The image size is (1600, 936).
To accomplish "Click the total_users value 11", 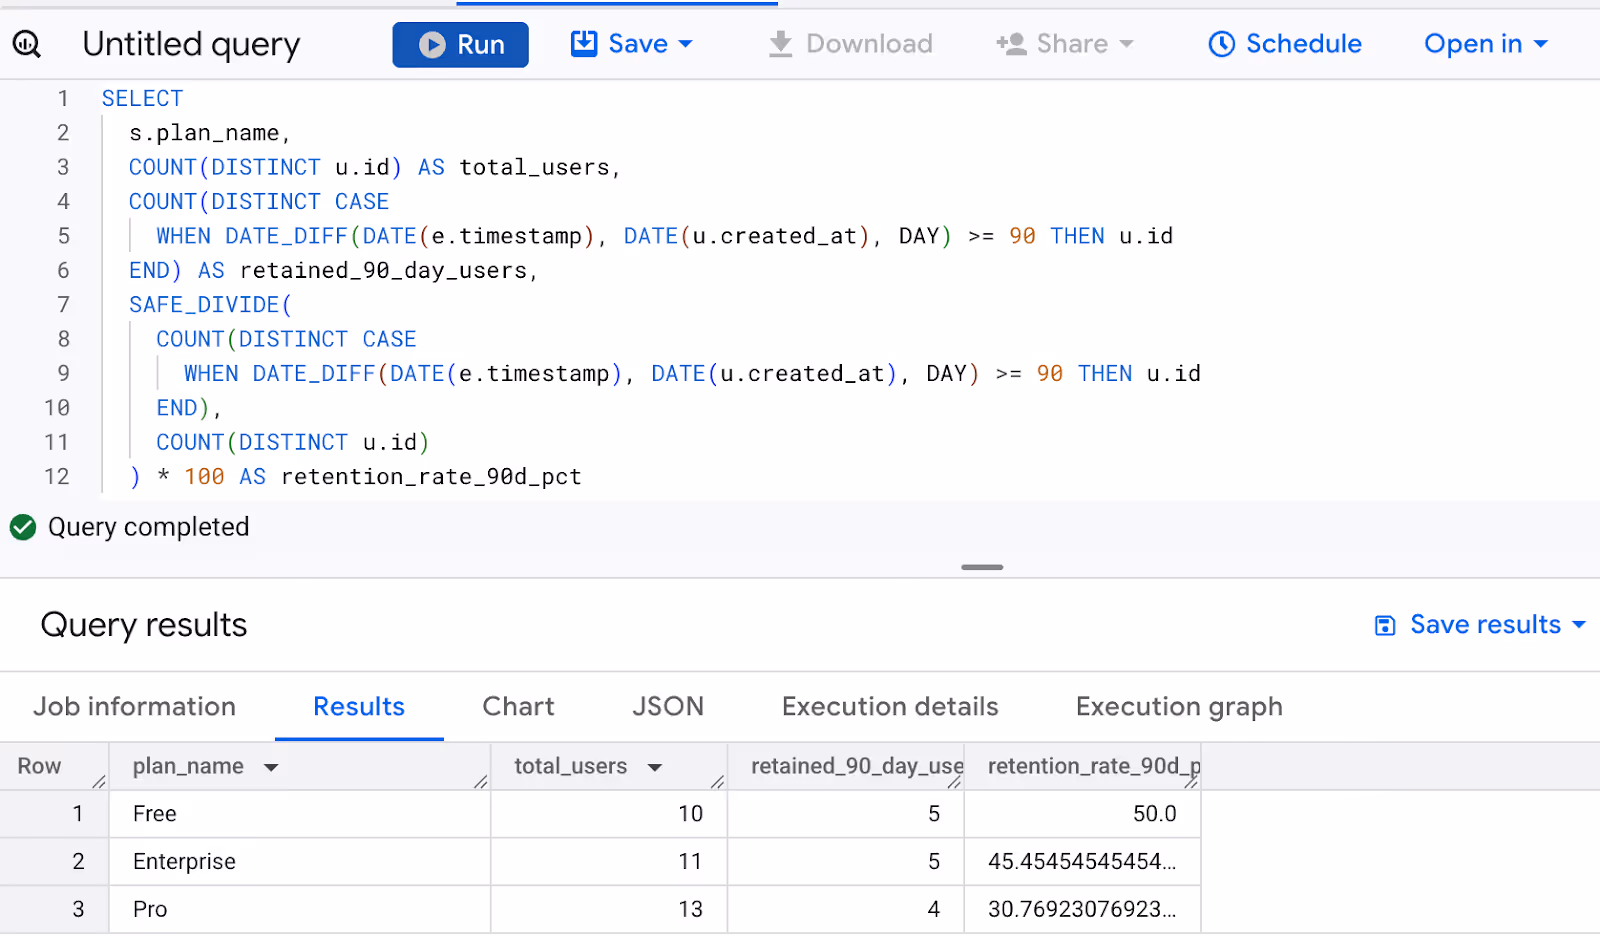I will [690, 862].
